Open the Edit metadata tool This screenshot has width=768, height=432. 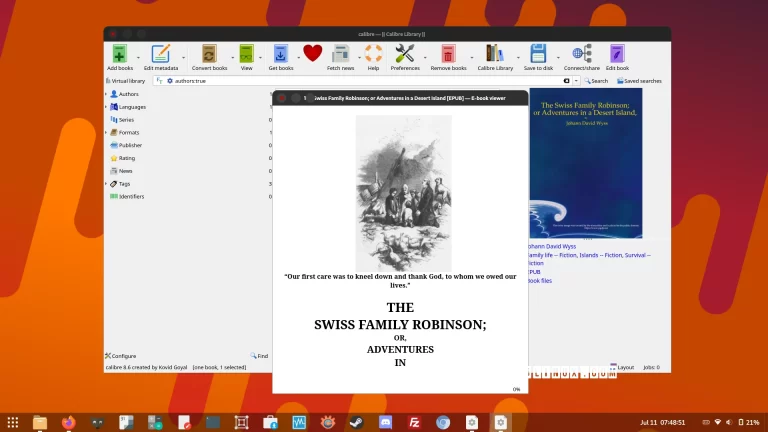coord(160,54)
